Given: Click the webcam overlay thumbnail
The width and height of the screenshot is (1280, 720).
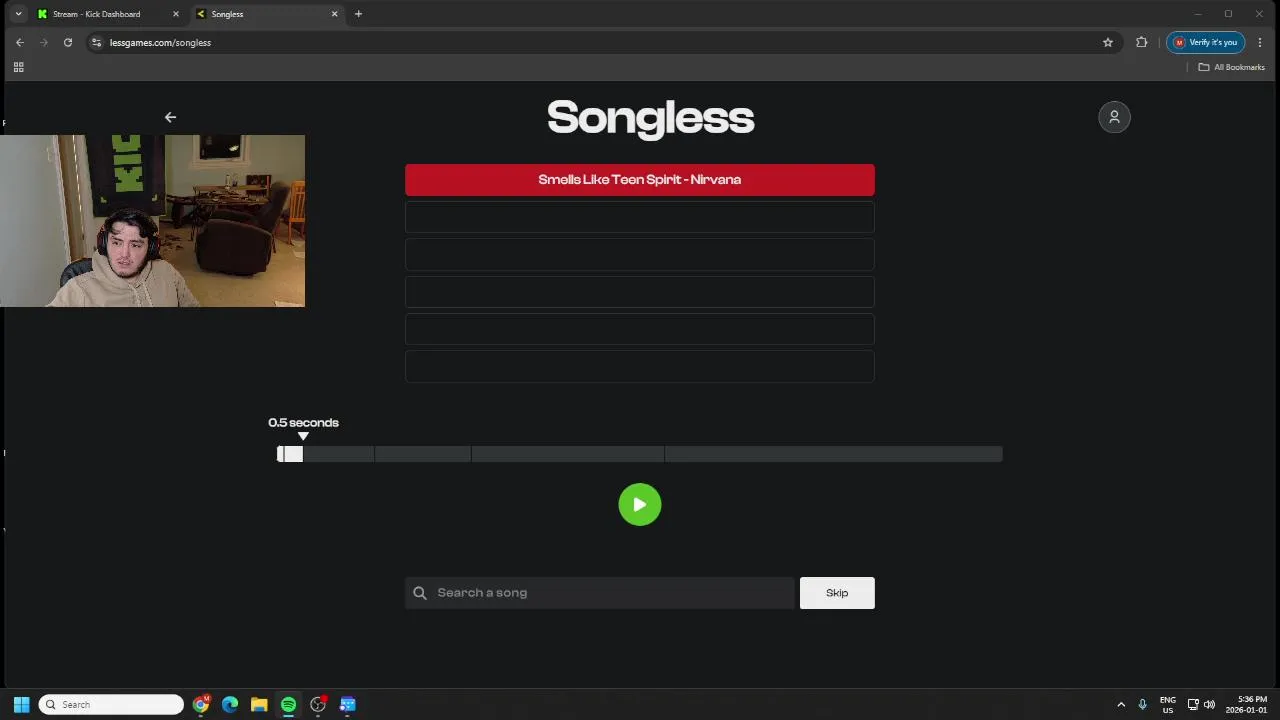Looking at the screenshot, I should (x=152, y=221).
